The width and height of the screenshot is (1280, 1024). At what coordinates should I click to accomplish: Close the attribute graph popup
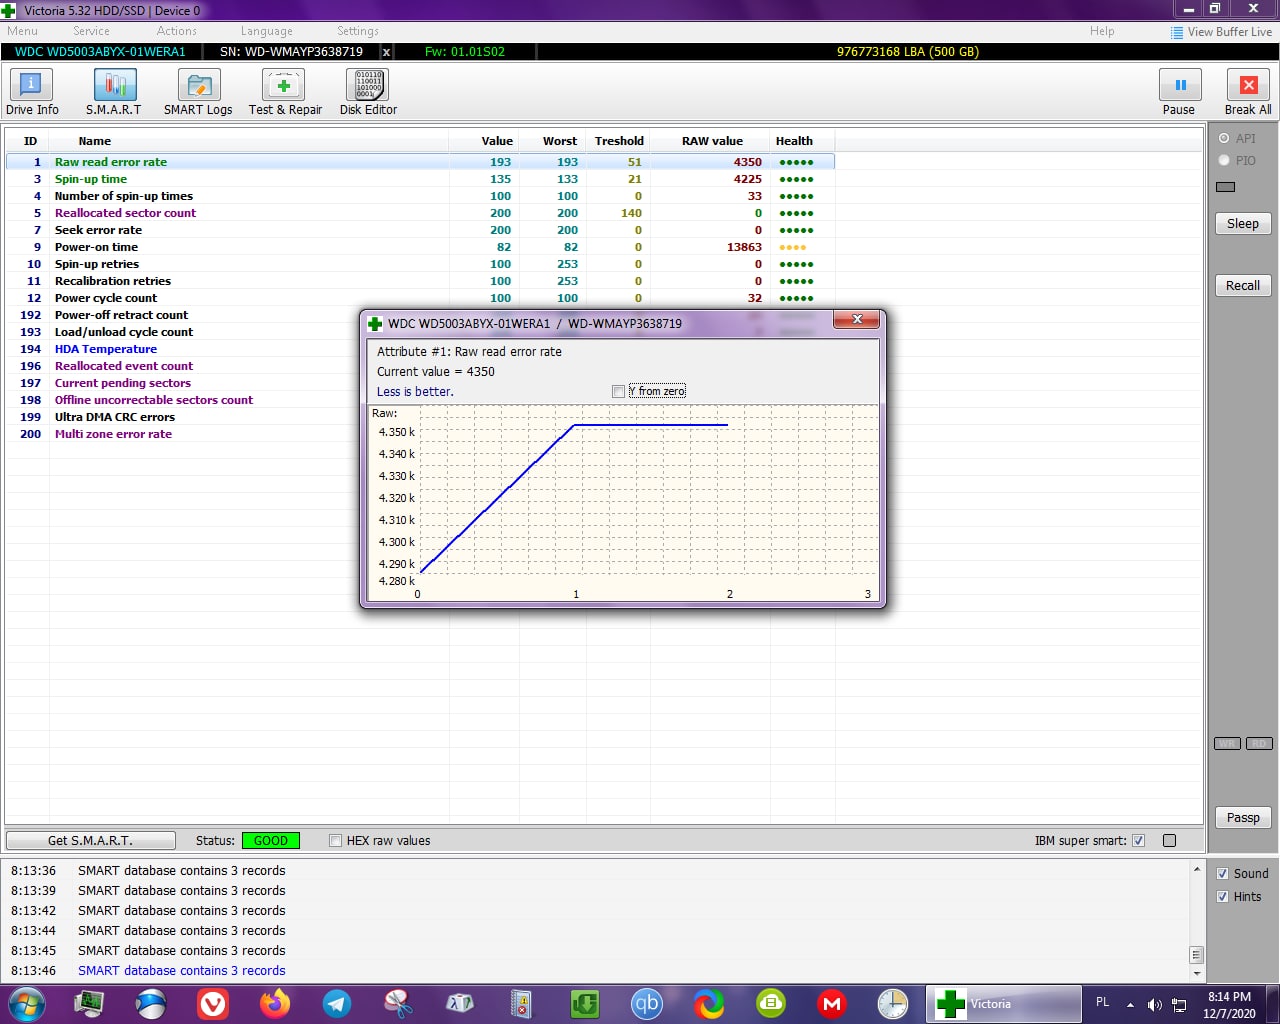point(857,320)
